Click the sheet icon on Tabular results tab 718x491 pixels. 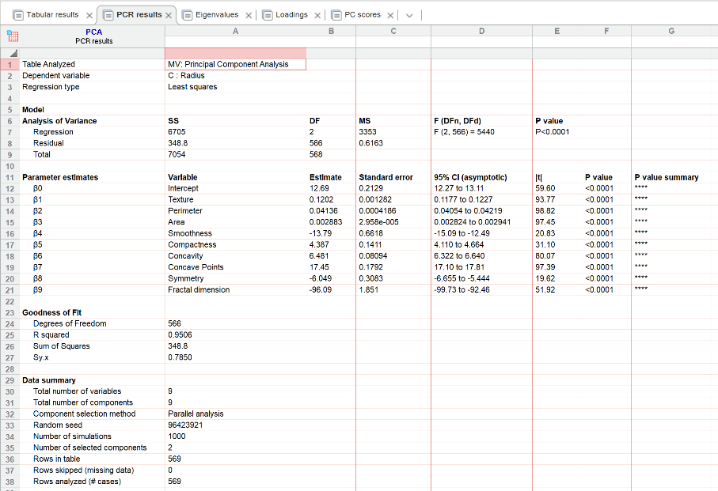tap(18, 15)
